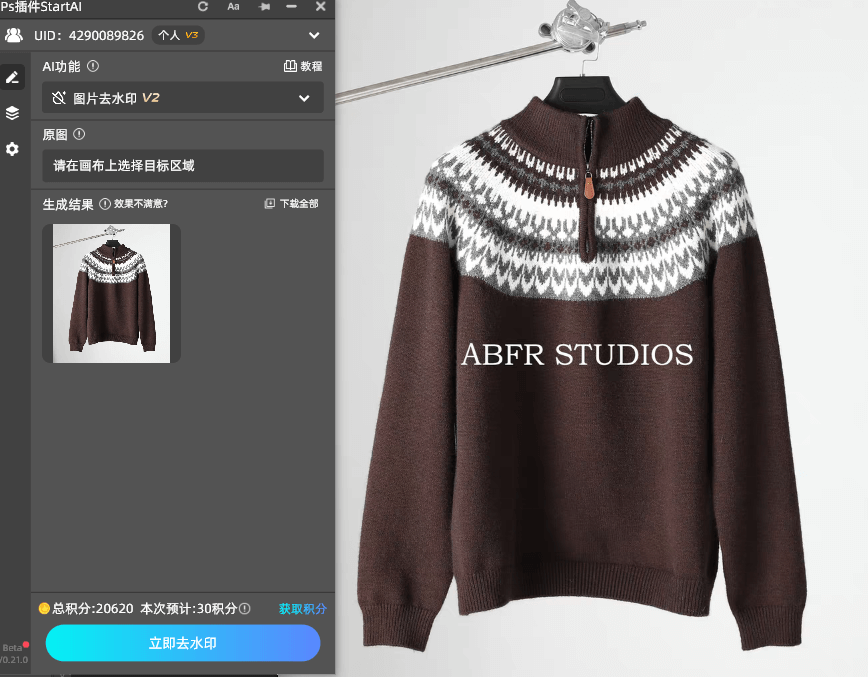Open the 教程 tutorial guide

coord(299,66)
